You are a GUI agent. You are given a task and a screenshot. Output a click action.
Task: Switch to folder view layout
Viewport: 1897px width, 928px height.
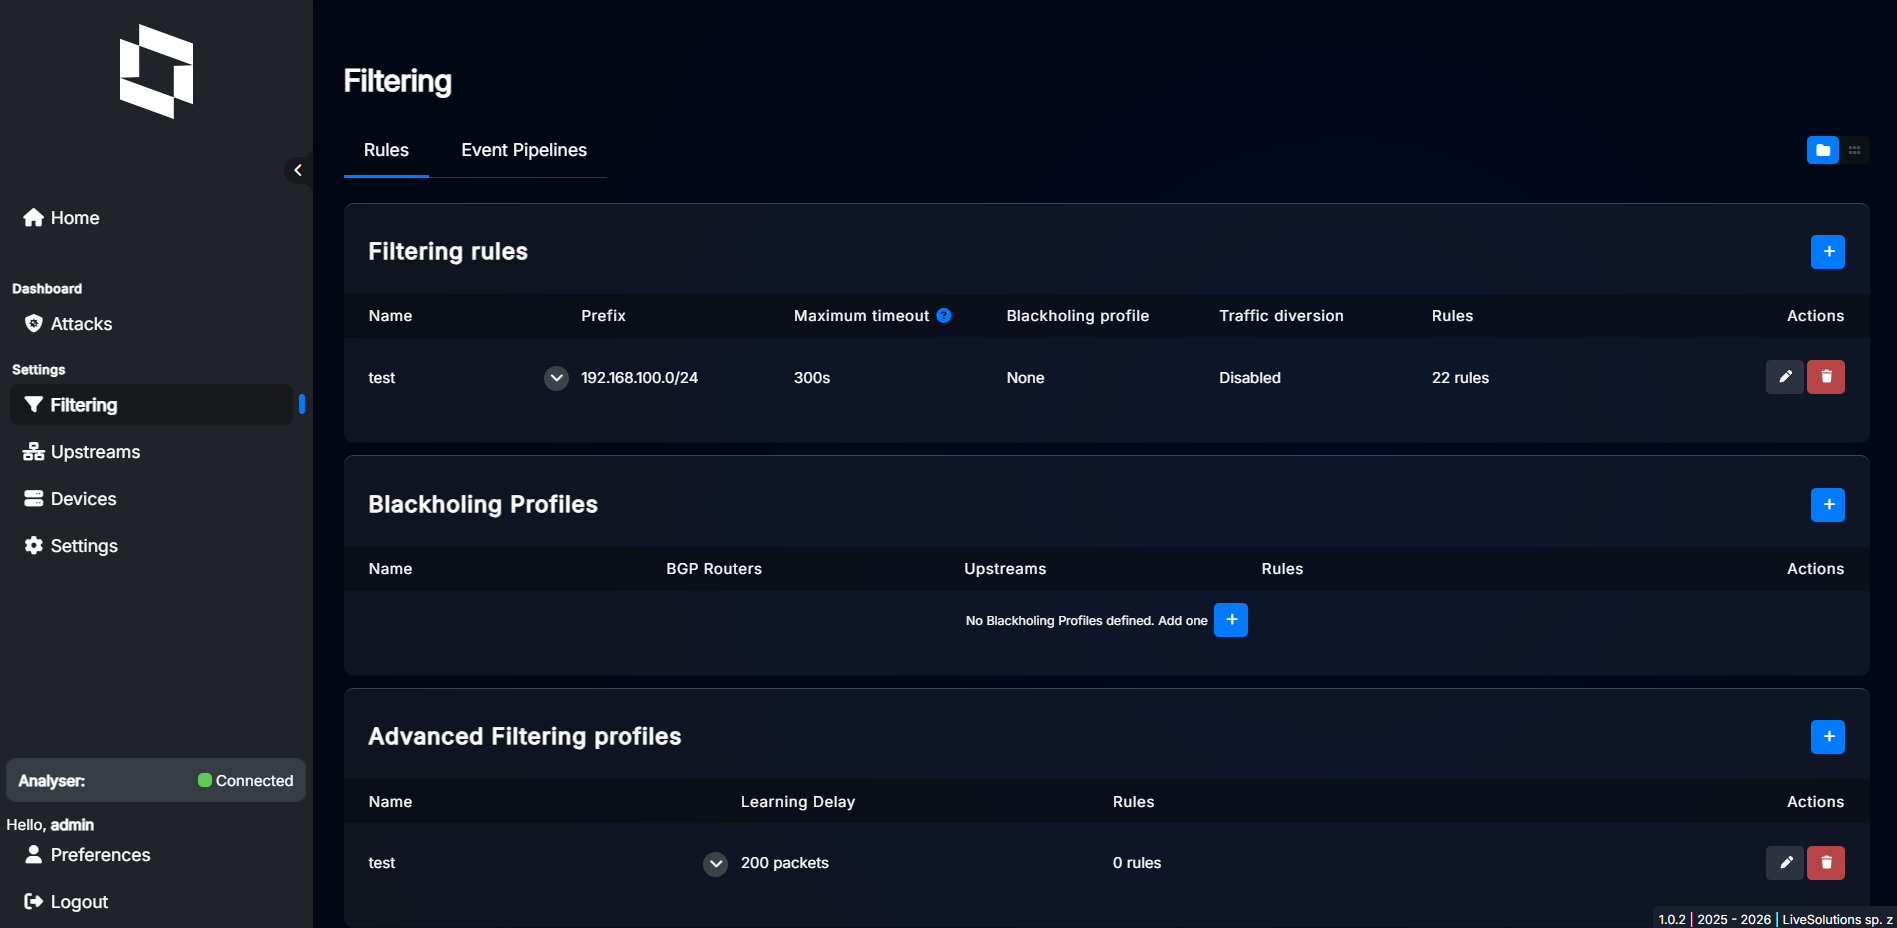point(1822,150)
